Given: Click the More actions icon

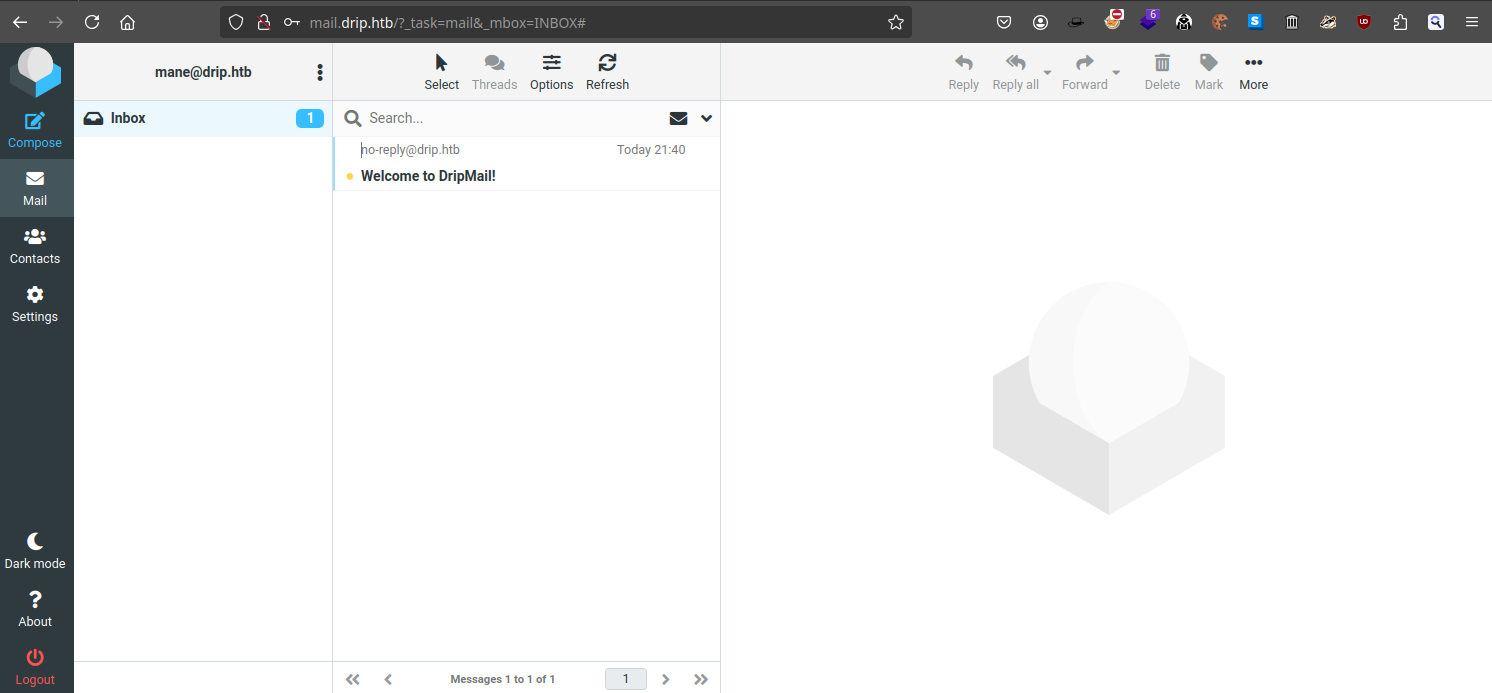Looking at the screenshot, I should tap(1253, 64).
